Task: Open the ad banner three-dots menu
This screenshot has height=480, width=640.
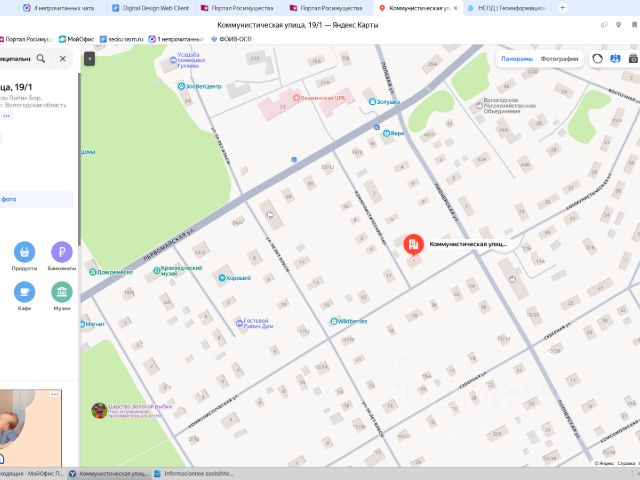Action: coord(55,394)
